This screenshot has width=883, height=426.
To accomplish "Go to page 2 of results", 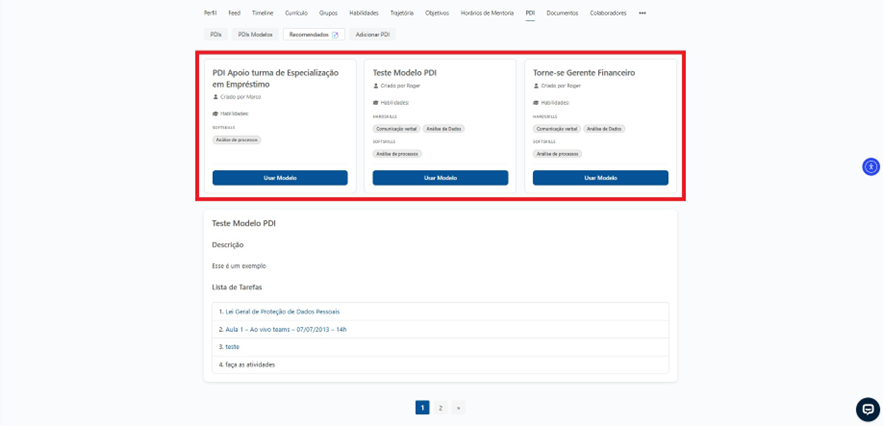I will point(440,408).
